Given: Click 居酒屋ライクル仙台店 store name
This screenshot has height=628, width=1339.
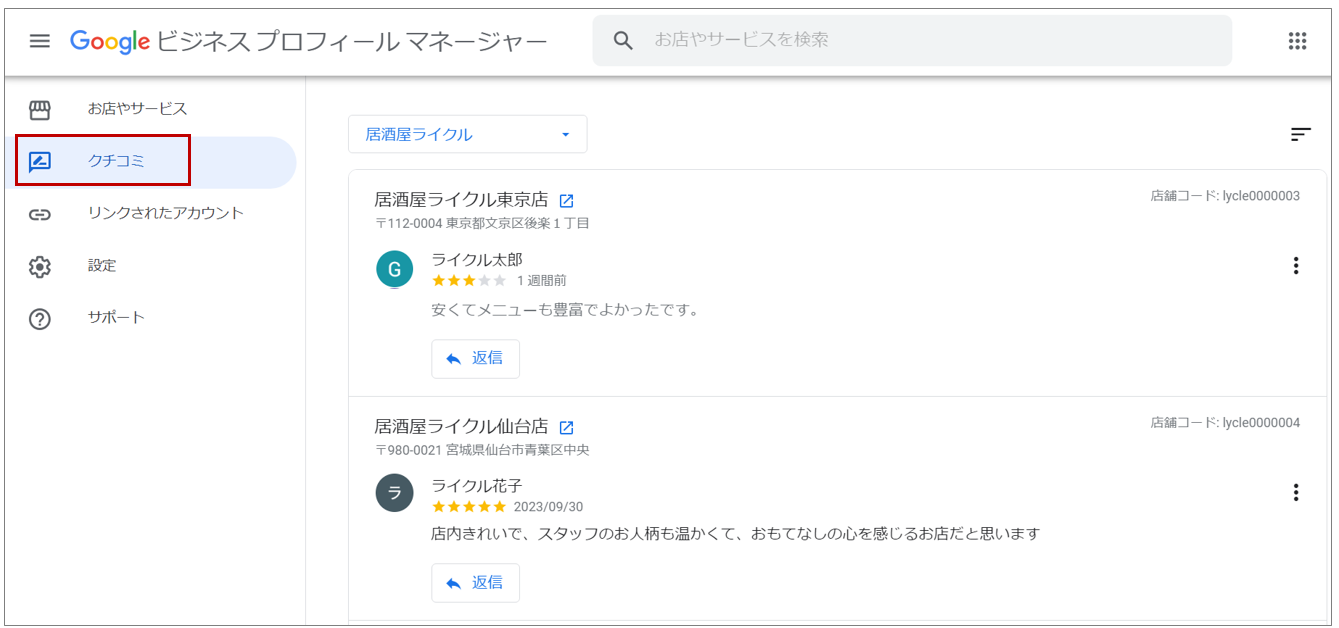Looking at the screenshot, I should 461,426.
